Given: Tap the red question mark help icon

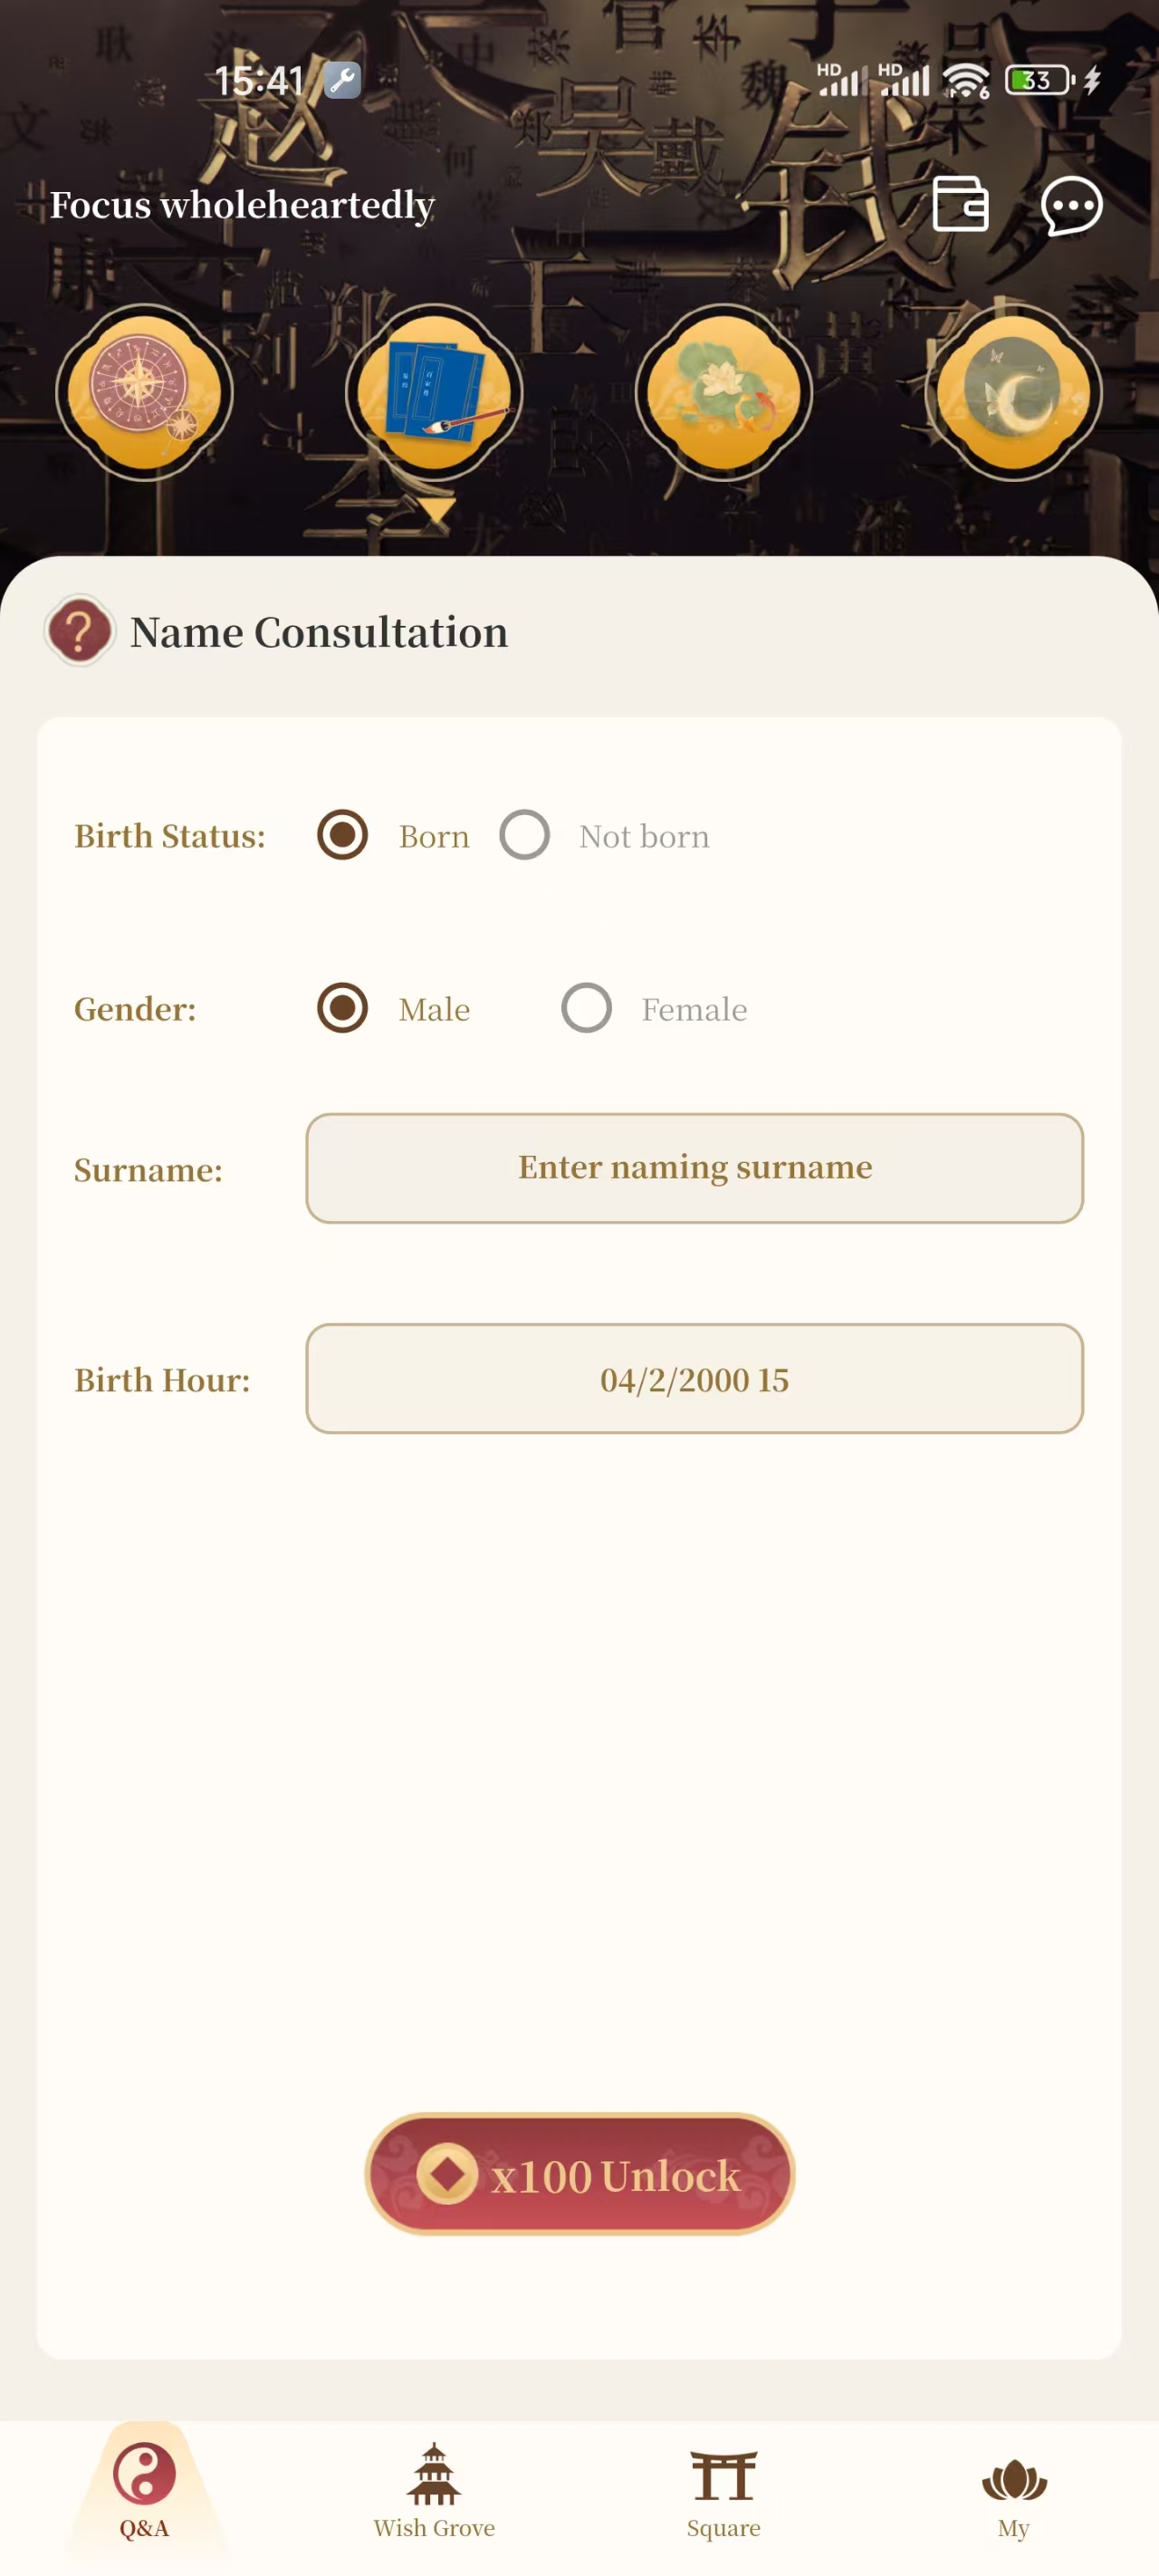Looking at the screenshot, I should (x=80, y=631).
